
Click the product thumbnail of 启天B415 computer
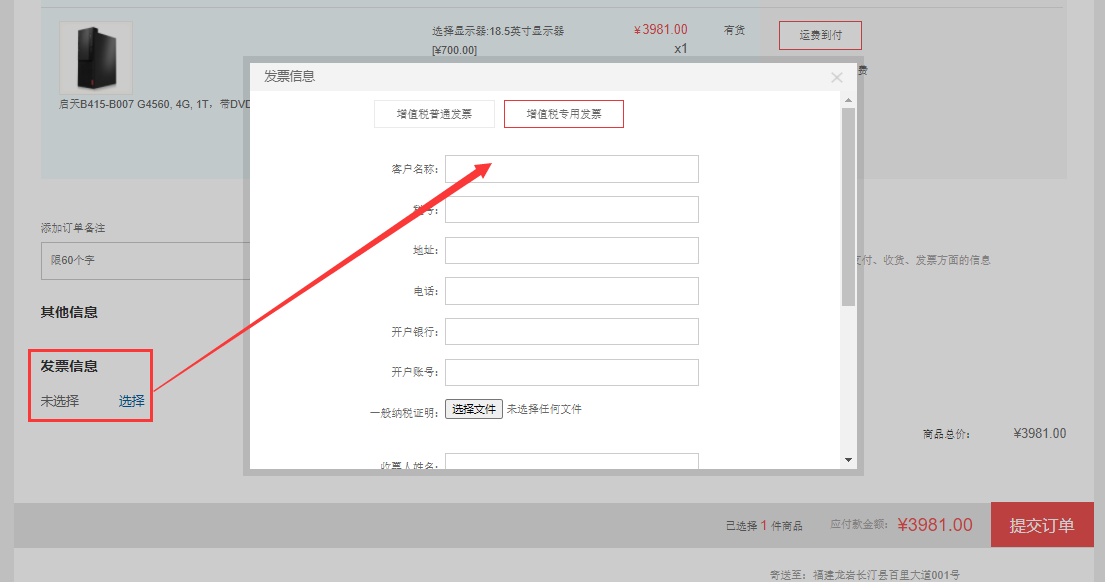point(95,58)
